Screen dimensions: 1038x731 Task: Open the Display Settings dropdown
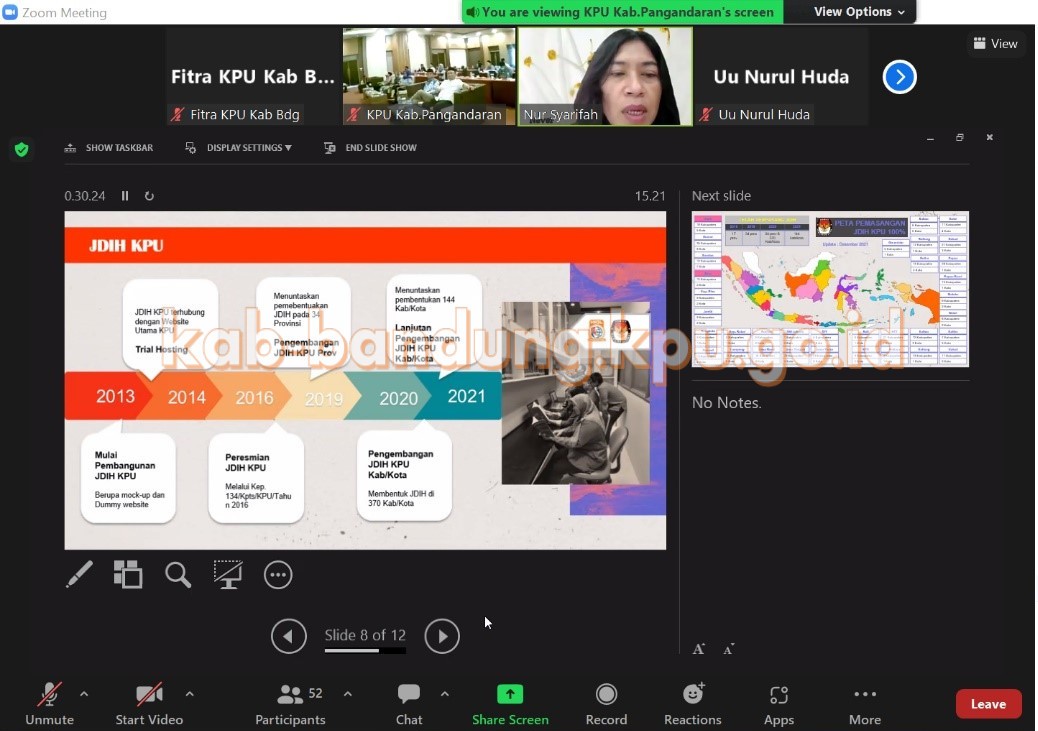[240, 148]
